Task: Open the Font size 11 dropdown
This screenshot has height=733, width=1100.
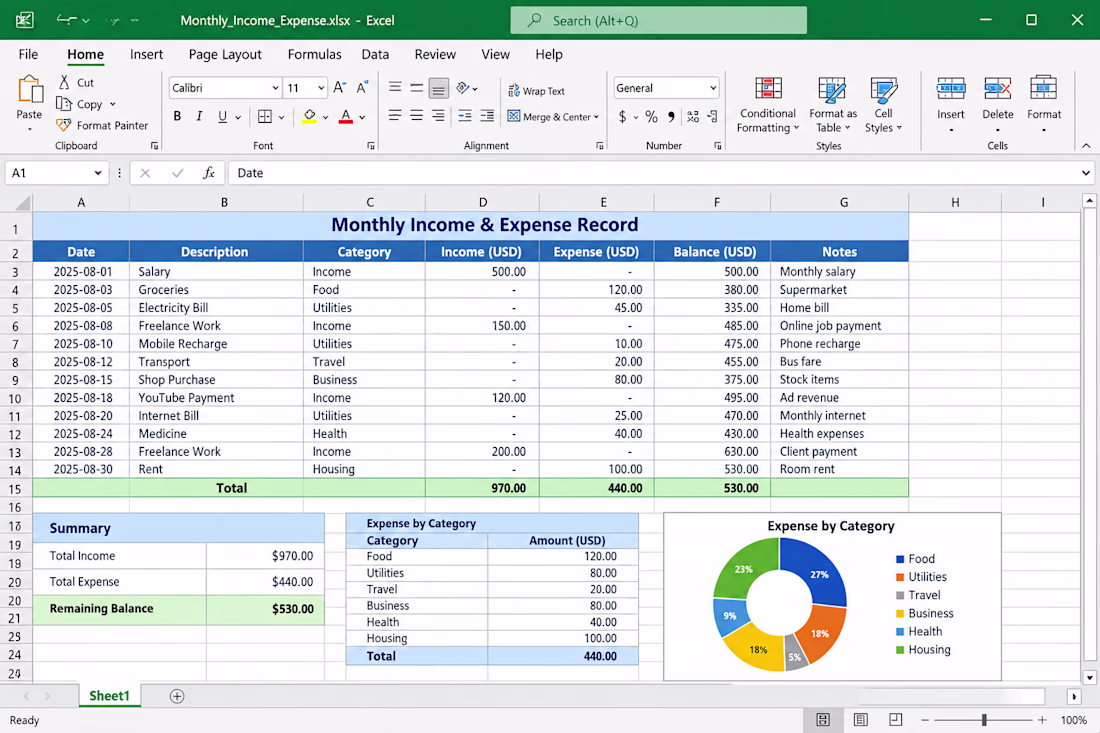Action: click(x=321, y=88)
